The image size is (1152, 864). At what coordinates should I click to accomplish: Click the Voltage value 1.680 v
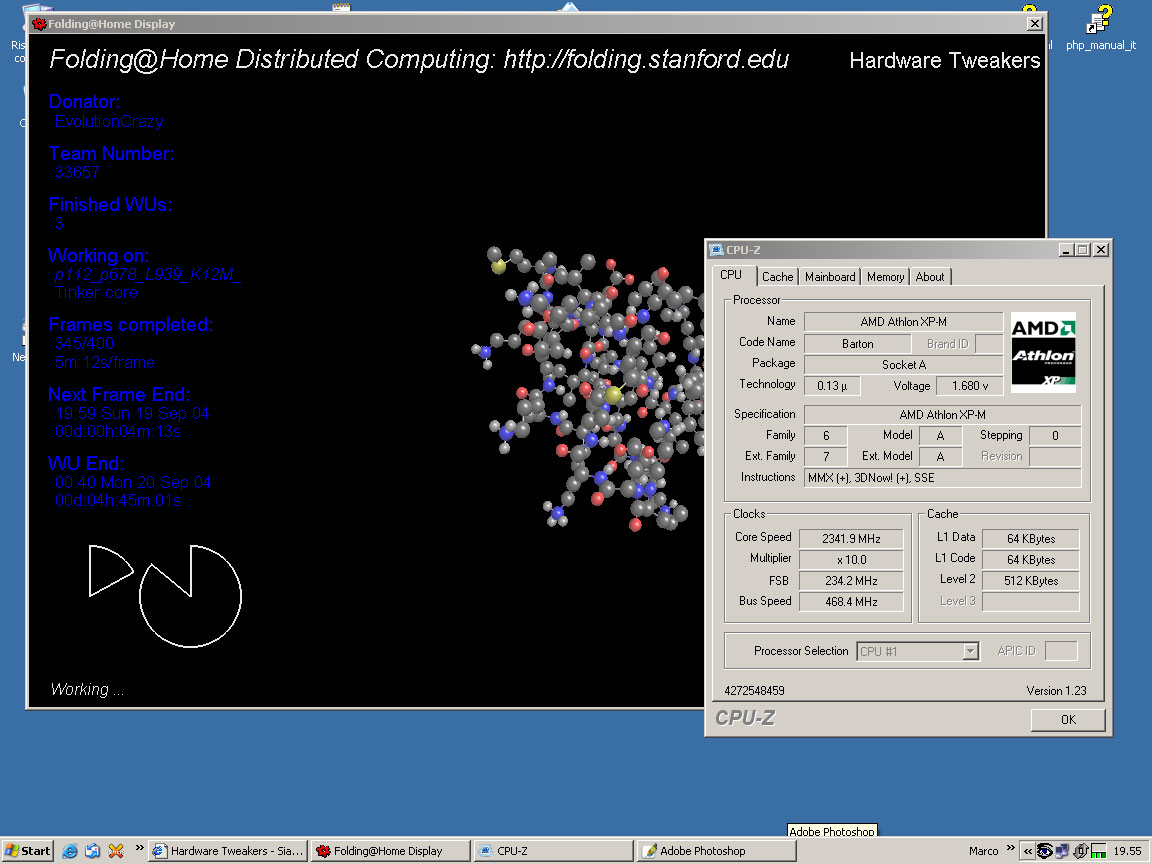pos(970,386)
